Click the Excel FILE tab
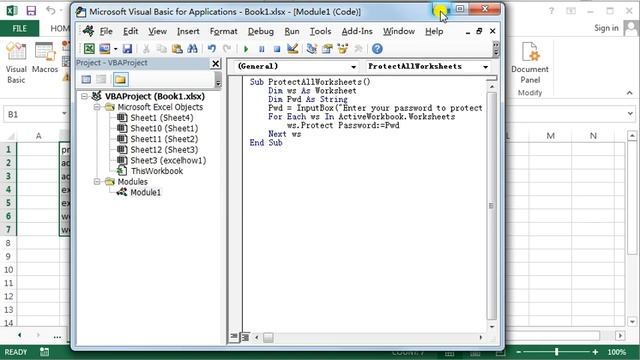640x360 pixels. pos(19,29)
